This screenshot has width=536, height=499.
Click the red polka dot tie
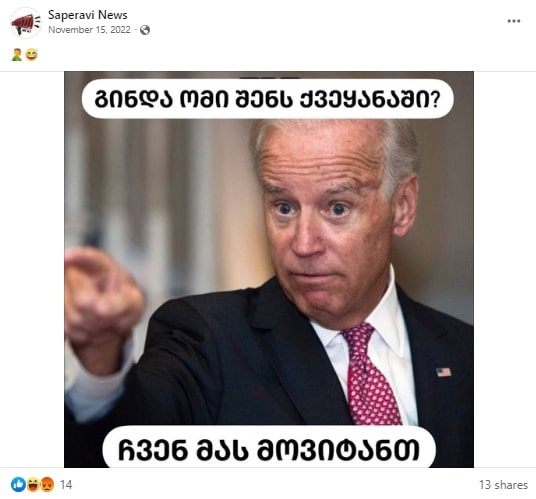click(371, 374)
